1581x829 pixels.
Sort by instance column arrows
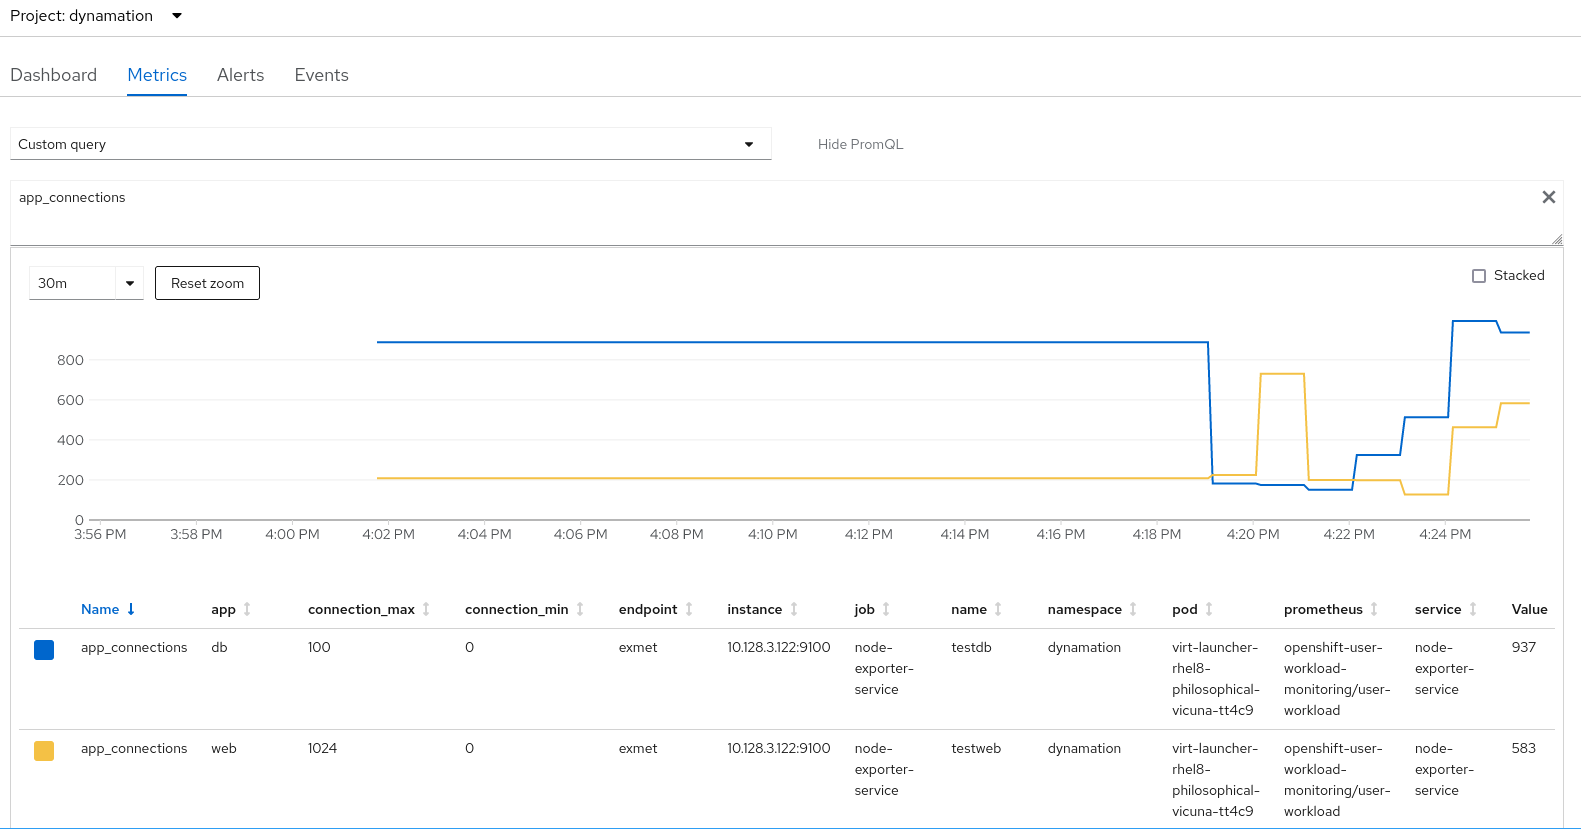coord(794,609)
